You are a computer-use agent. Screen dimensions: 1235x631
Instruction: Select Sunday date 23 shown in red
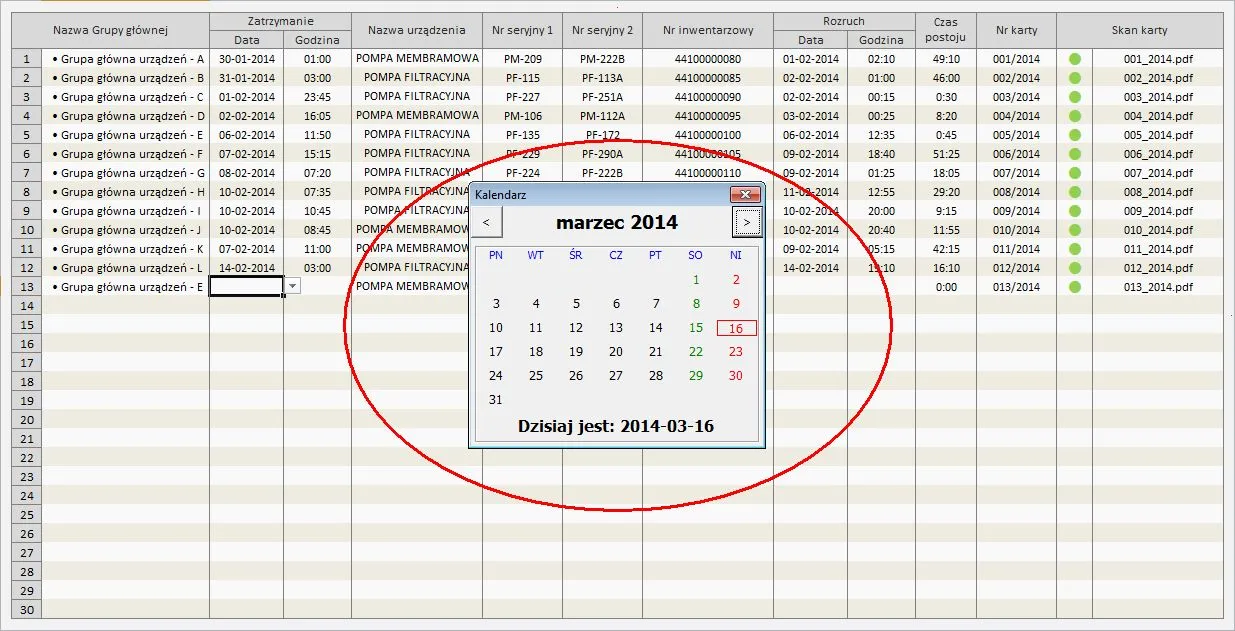click(x=735, y=352)
